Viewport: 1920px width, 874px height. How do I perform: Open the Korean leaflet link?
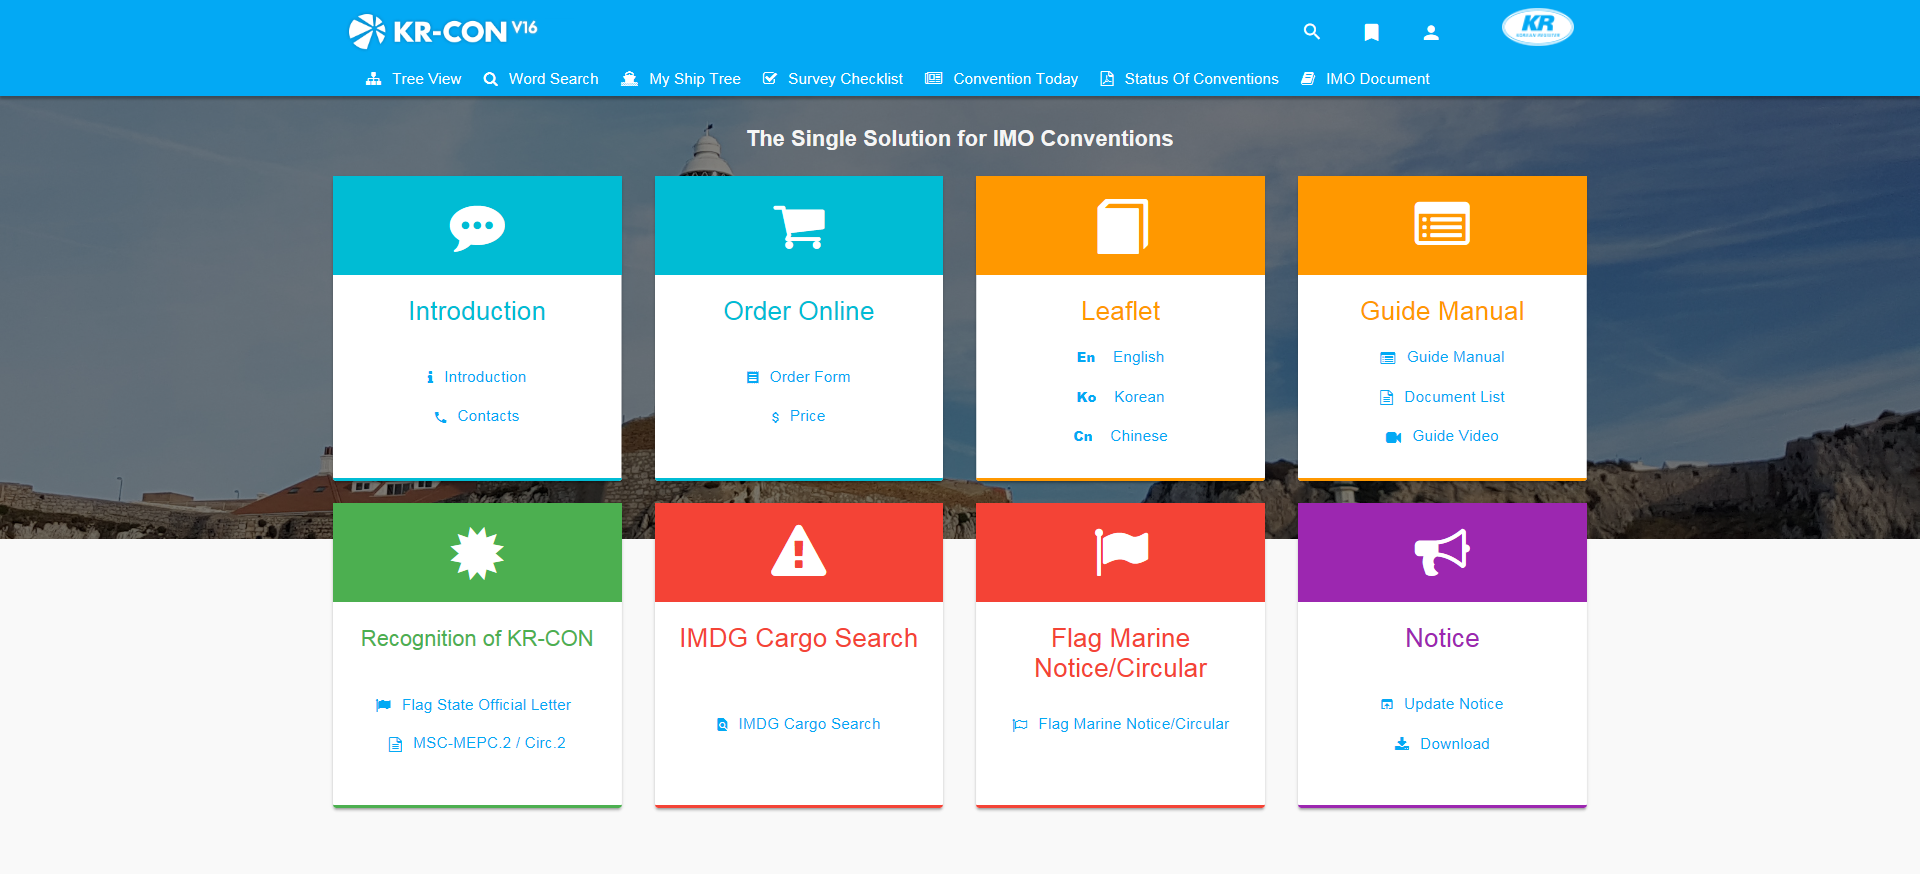click(x=1138, y=397)
